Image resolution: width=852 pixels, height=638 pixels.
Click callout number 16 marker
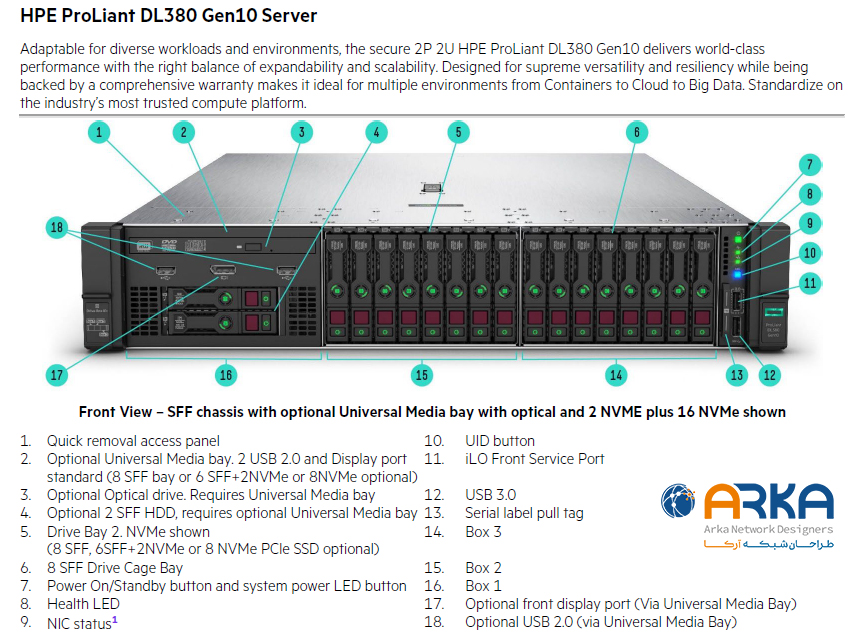pos(226,375)
